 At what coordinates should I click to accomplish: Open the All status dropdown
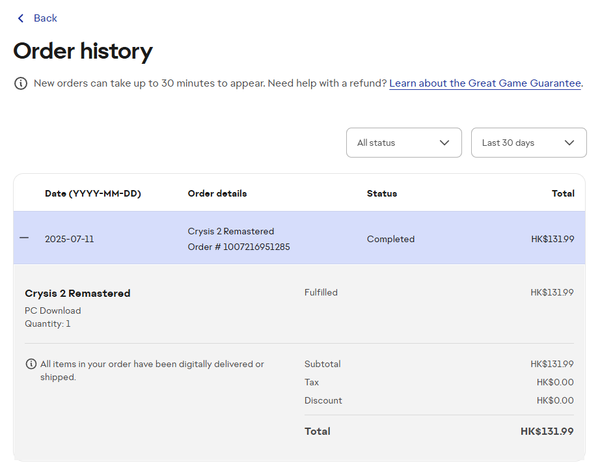pos(404,143)
